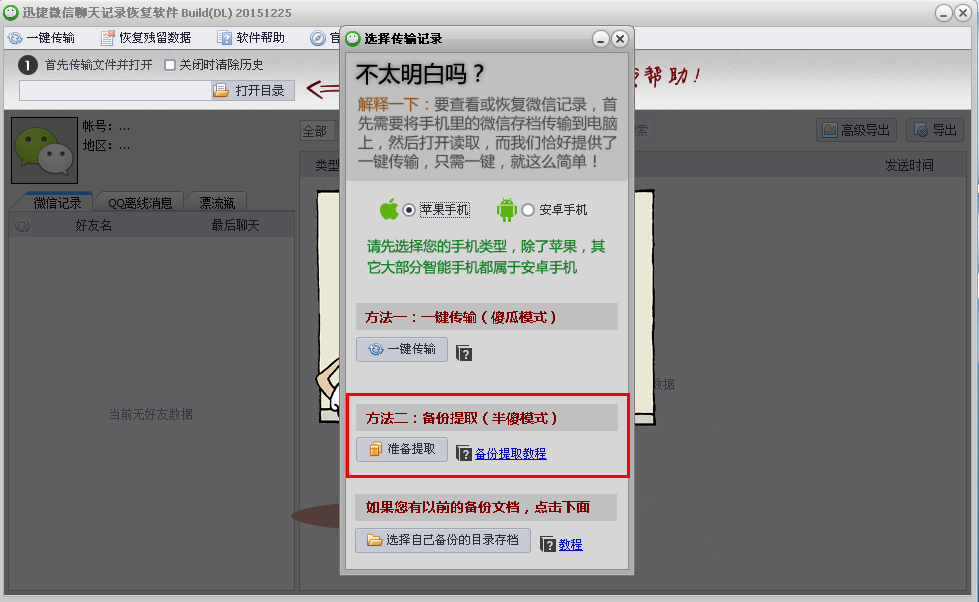Click the green Android robot icon
This screenshot has height=602, width=979.
tap(506, 210)
